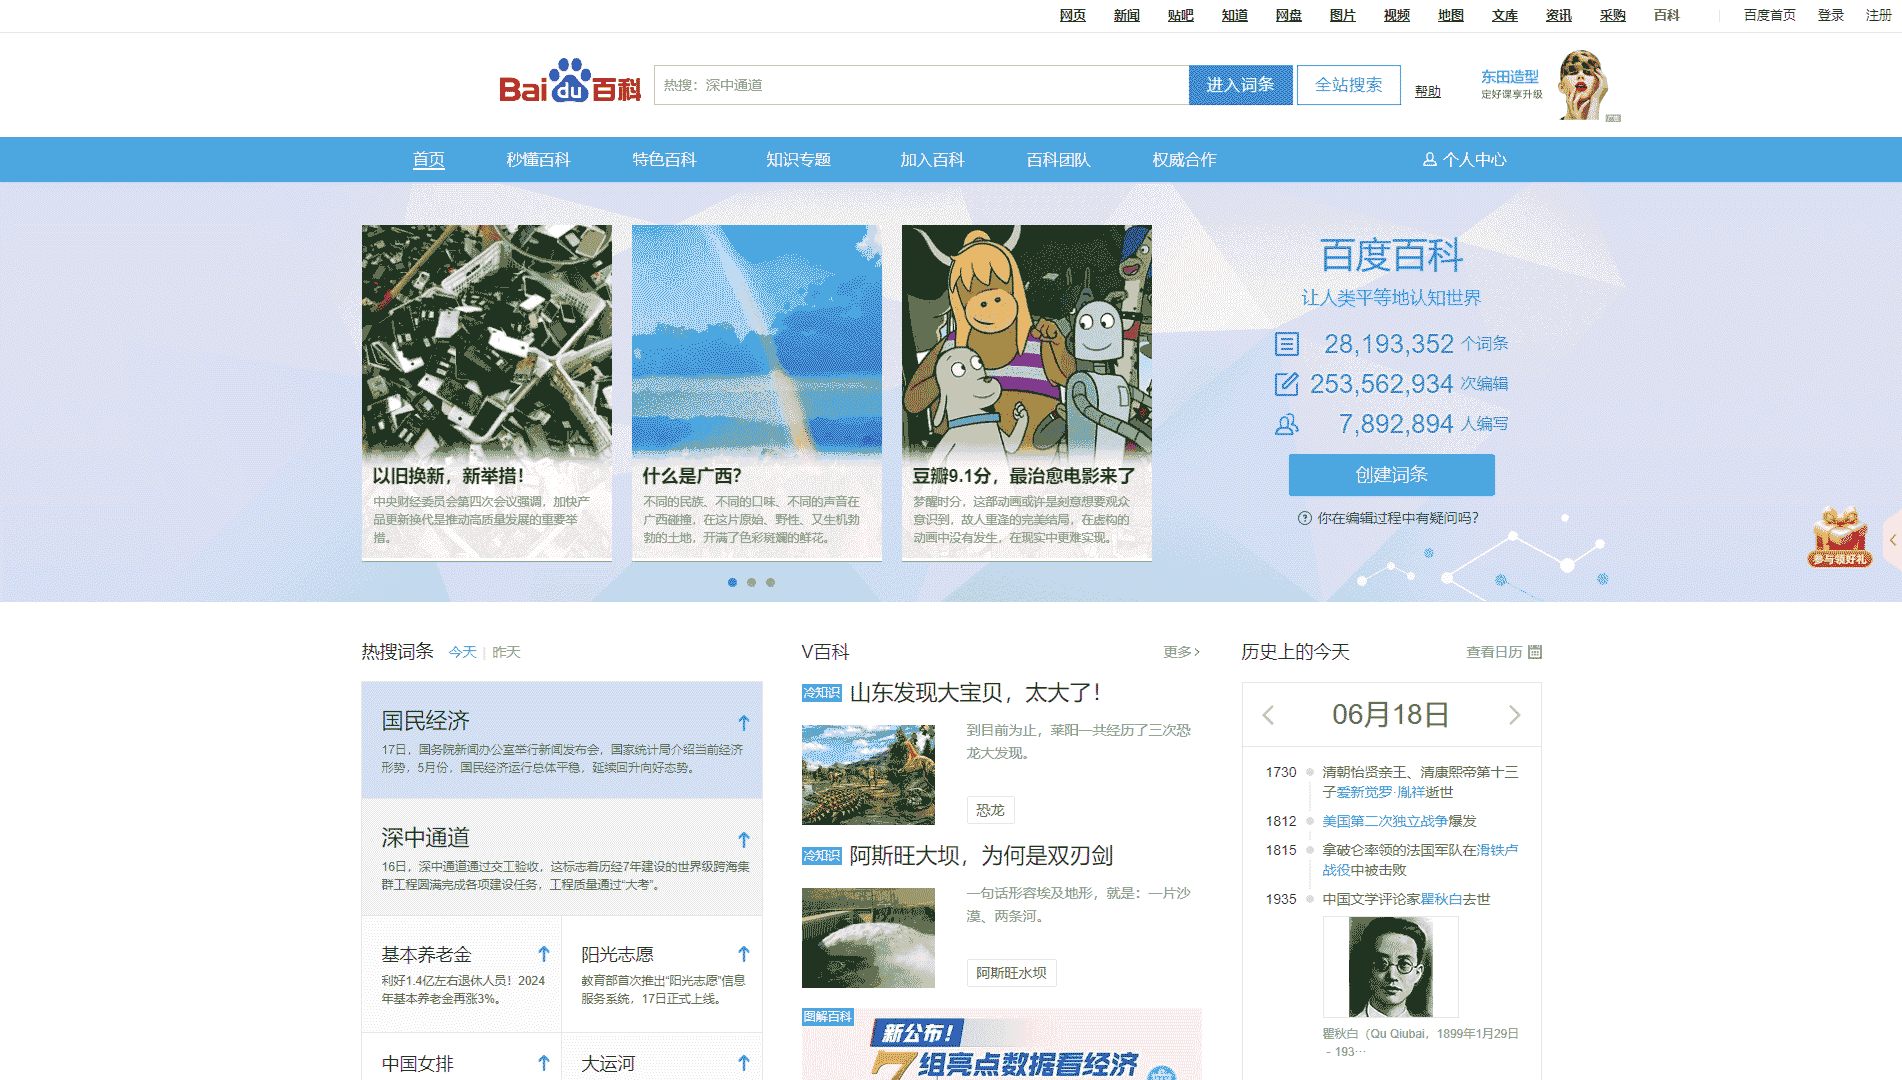Click the up arrow on 大运河 entry

[x=743, y=1063]
